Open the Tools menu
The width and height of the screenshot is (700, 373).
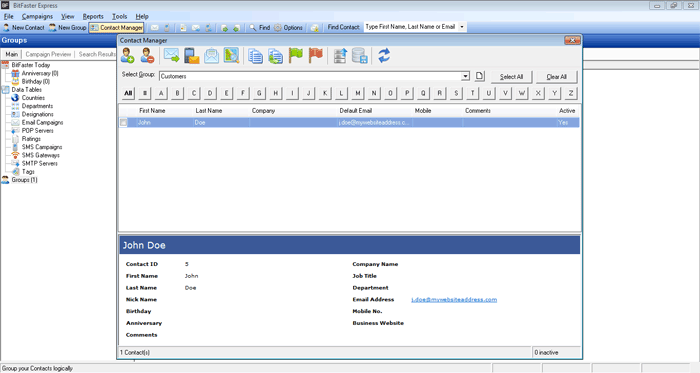[x=119, y=17]
